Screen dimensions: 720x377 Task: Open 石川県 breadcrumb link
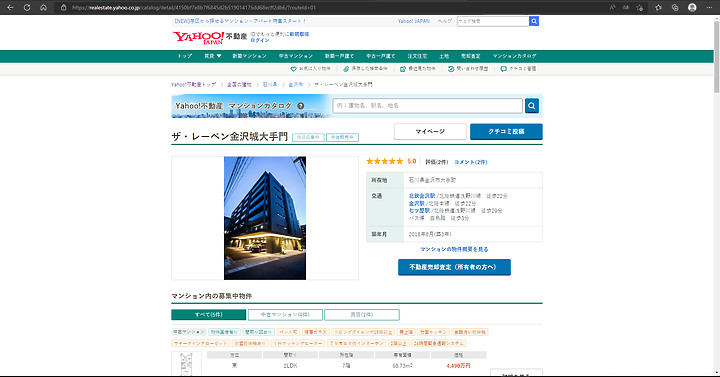270,85
